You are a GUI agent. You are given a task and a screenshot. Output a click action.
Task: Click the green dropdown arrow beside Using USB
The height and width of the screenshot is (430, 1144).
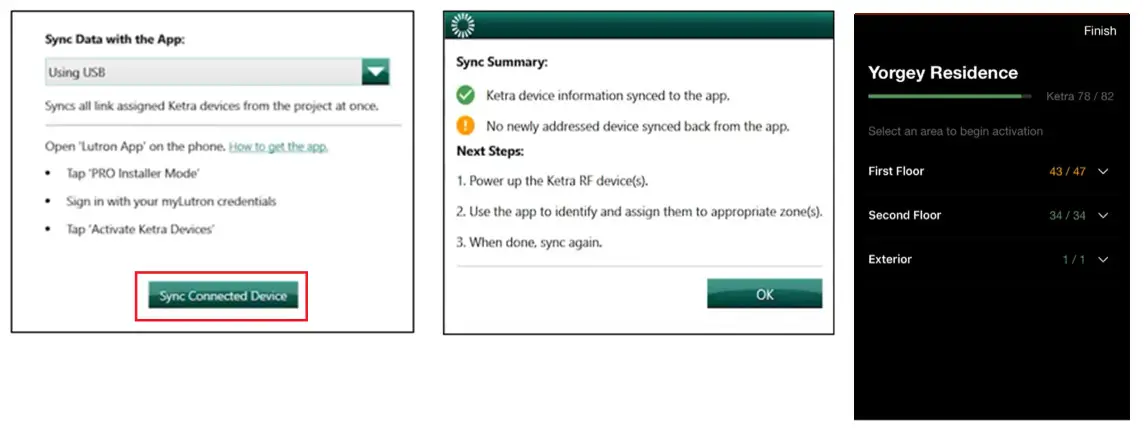[376, 72]
